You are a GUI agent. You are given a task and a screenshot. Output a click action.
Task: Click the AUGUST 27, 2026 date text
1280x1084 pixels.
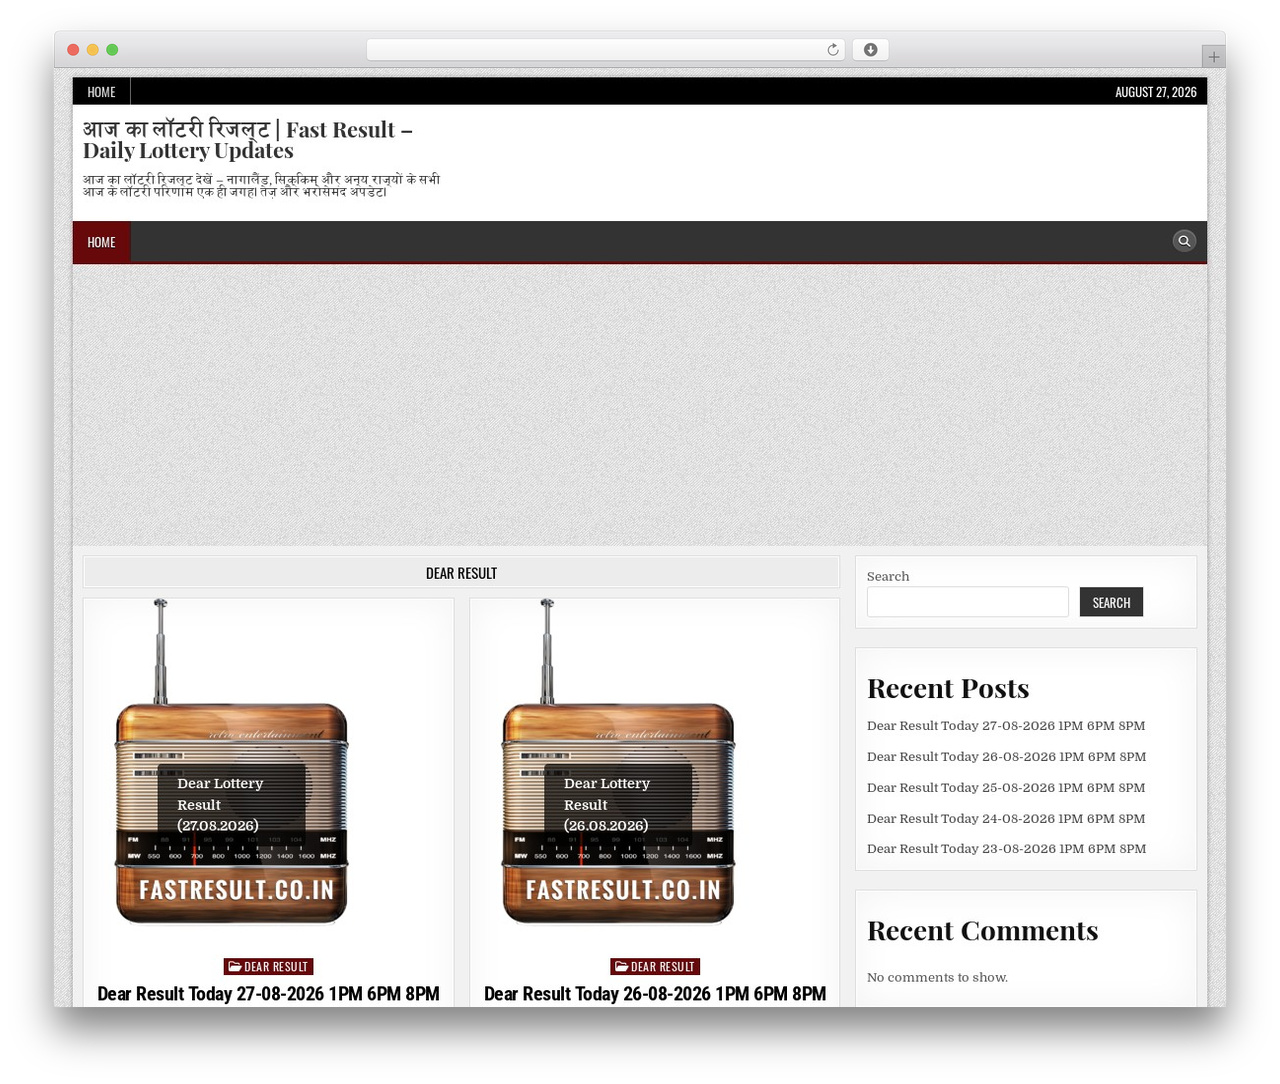click(1156, 92)
